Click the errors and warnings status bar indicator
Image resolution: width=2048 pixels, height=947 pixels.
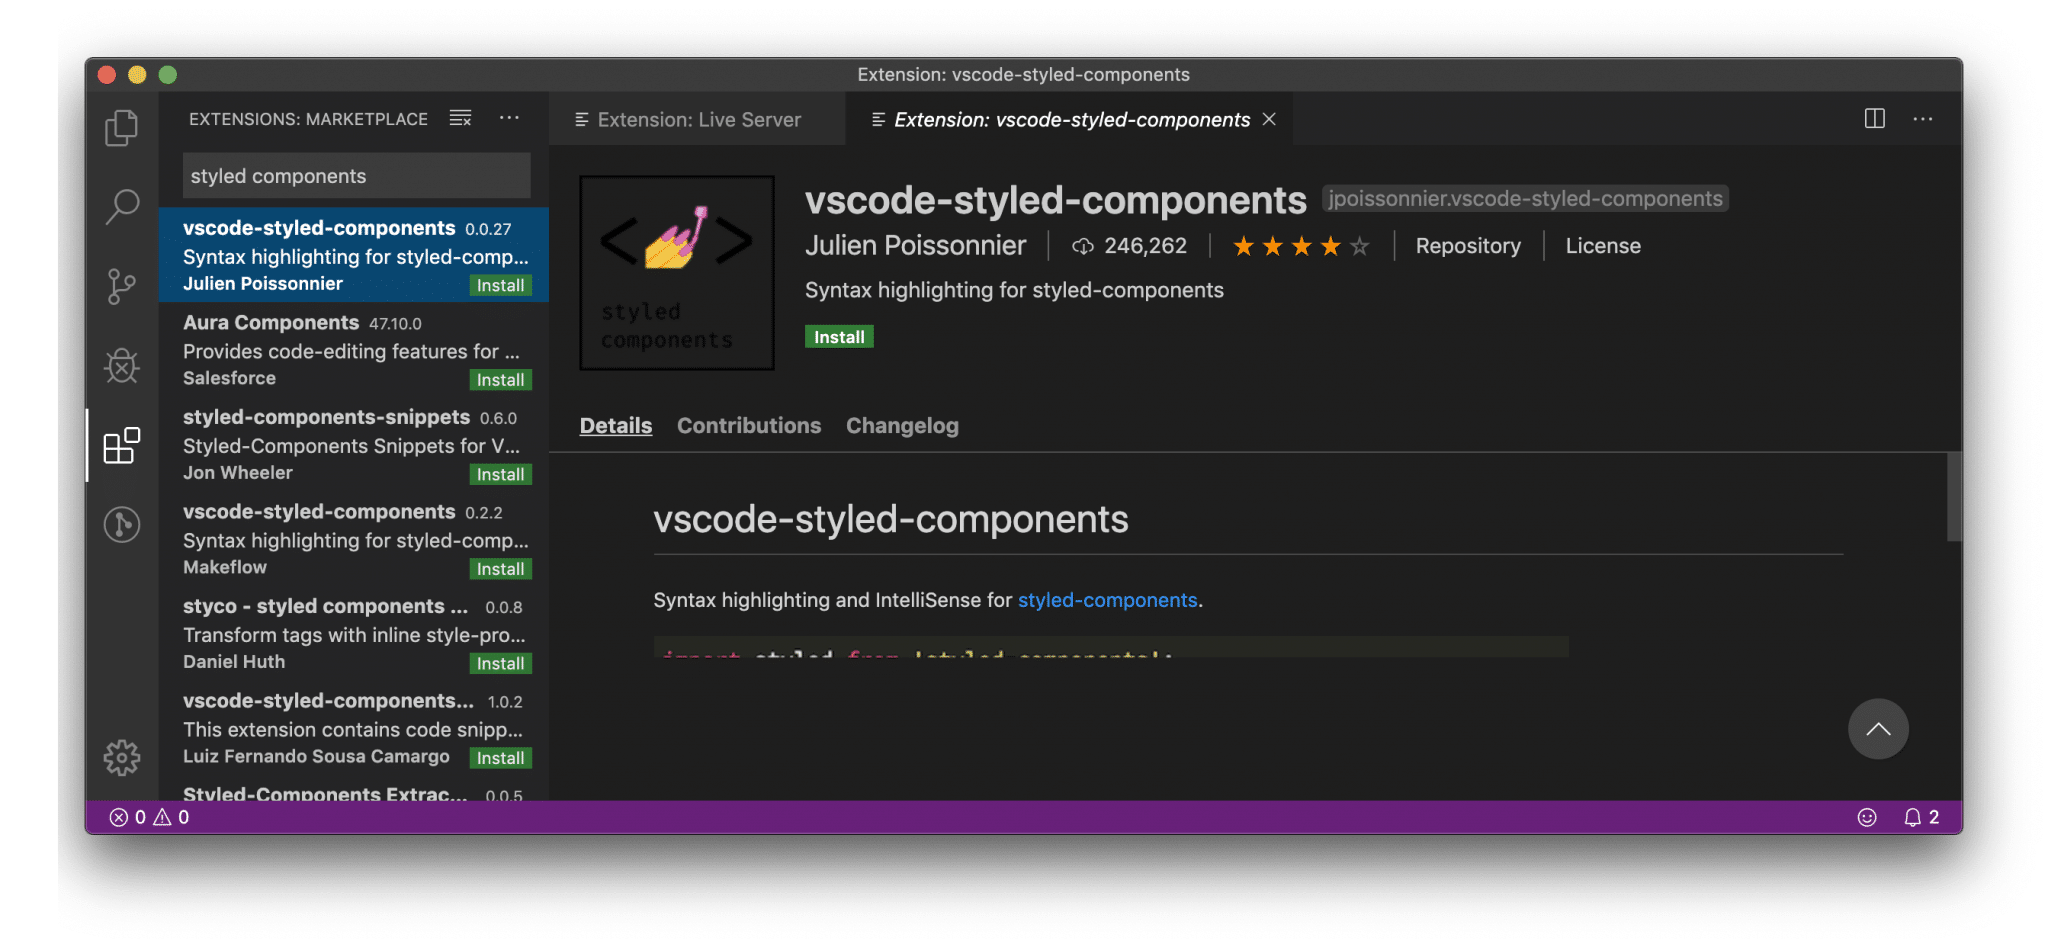coord(146,816)
